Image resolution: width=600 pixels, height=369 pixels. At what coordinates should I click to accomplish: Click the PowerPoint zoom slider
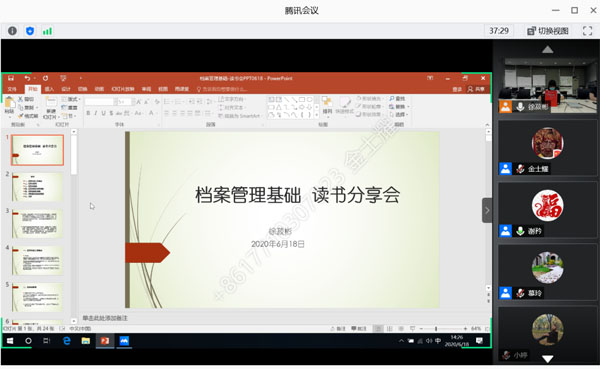click(443, 328)
